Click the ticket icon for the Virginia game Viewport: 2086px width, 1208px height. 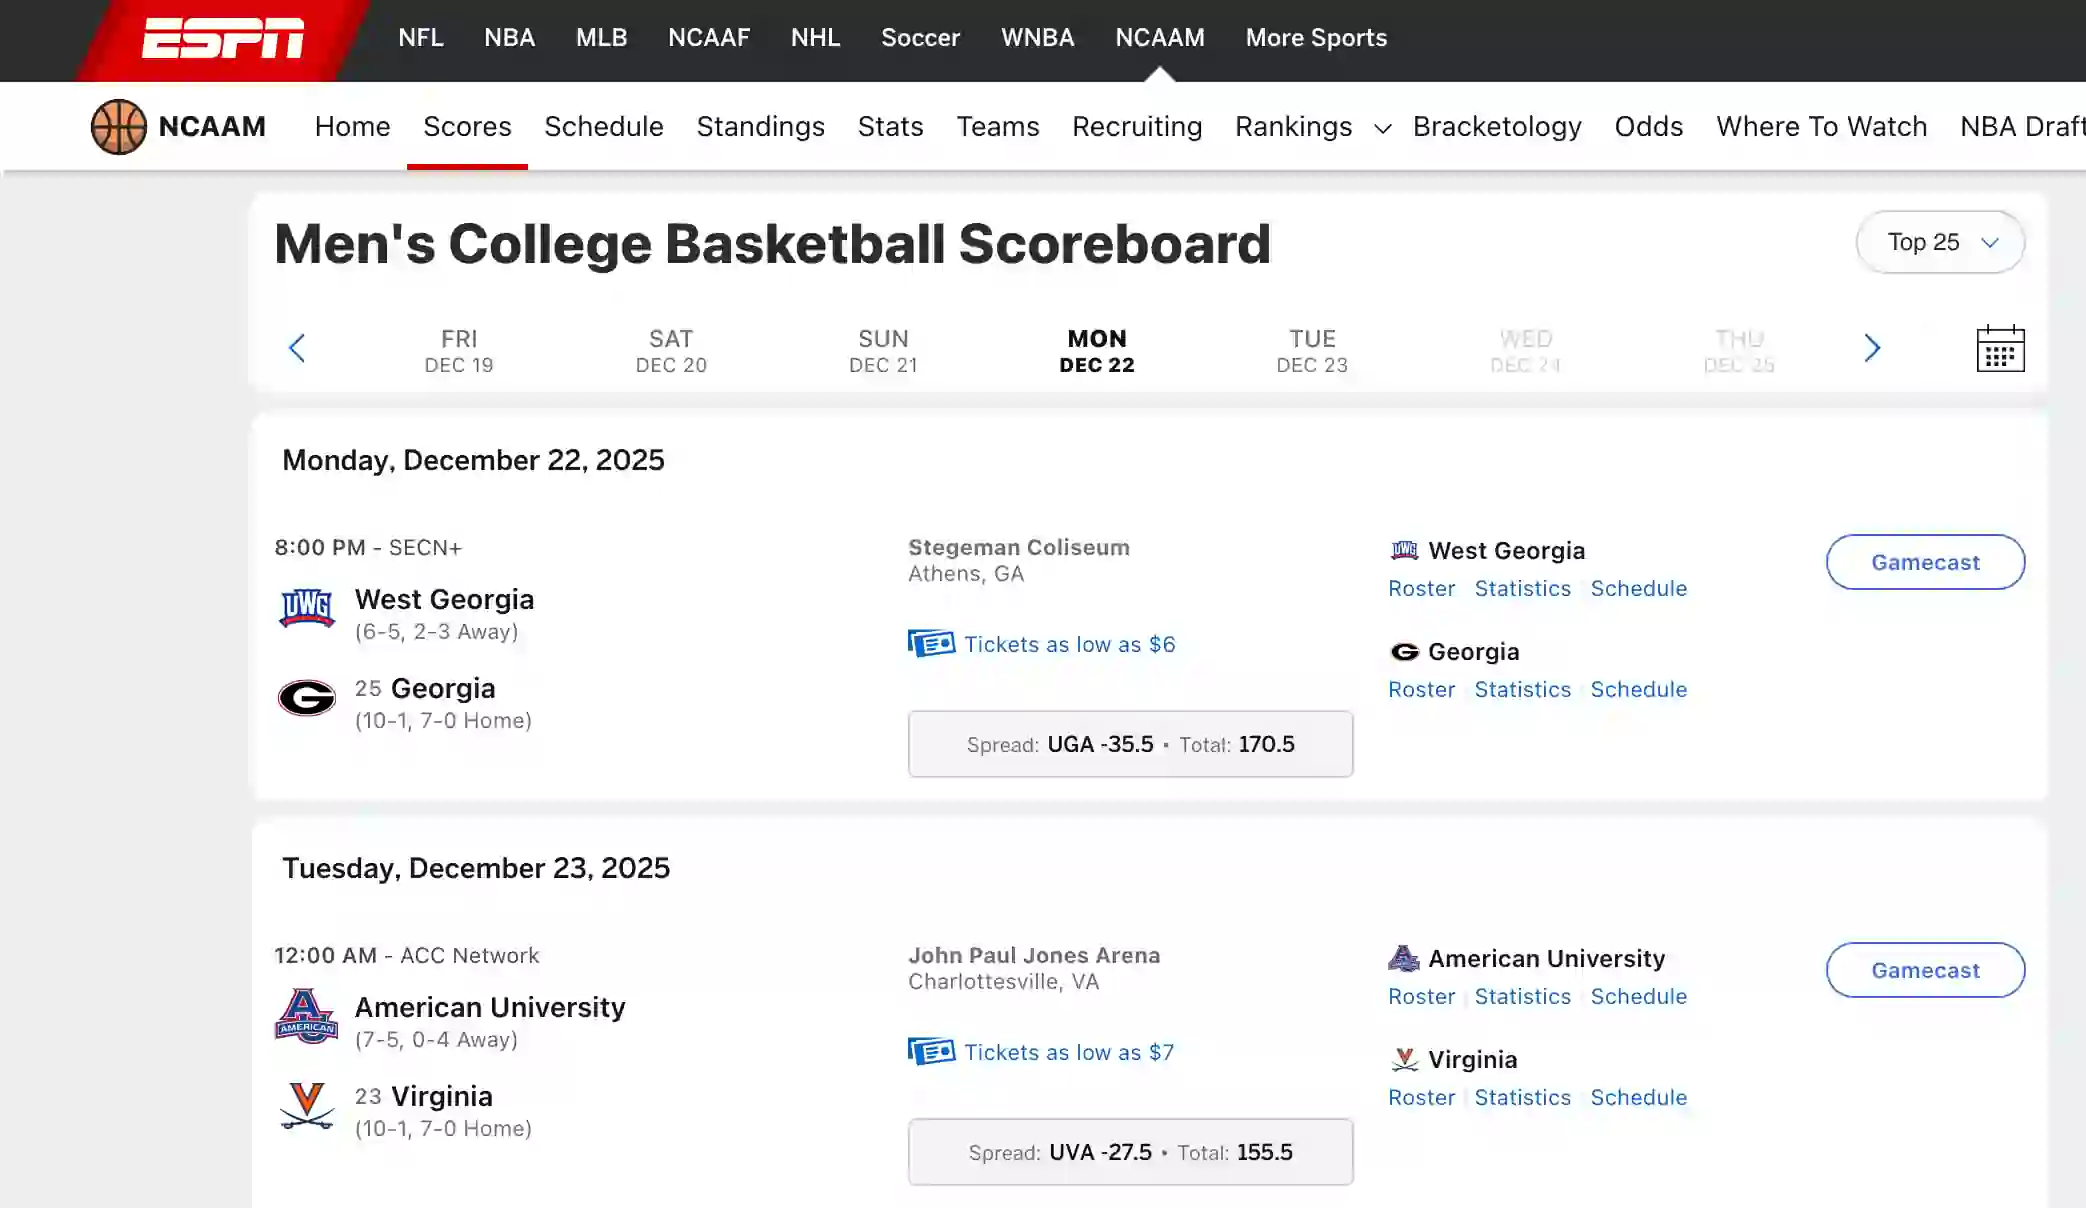(931, 1052)
